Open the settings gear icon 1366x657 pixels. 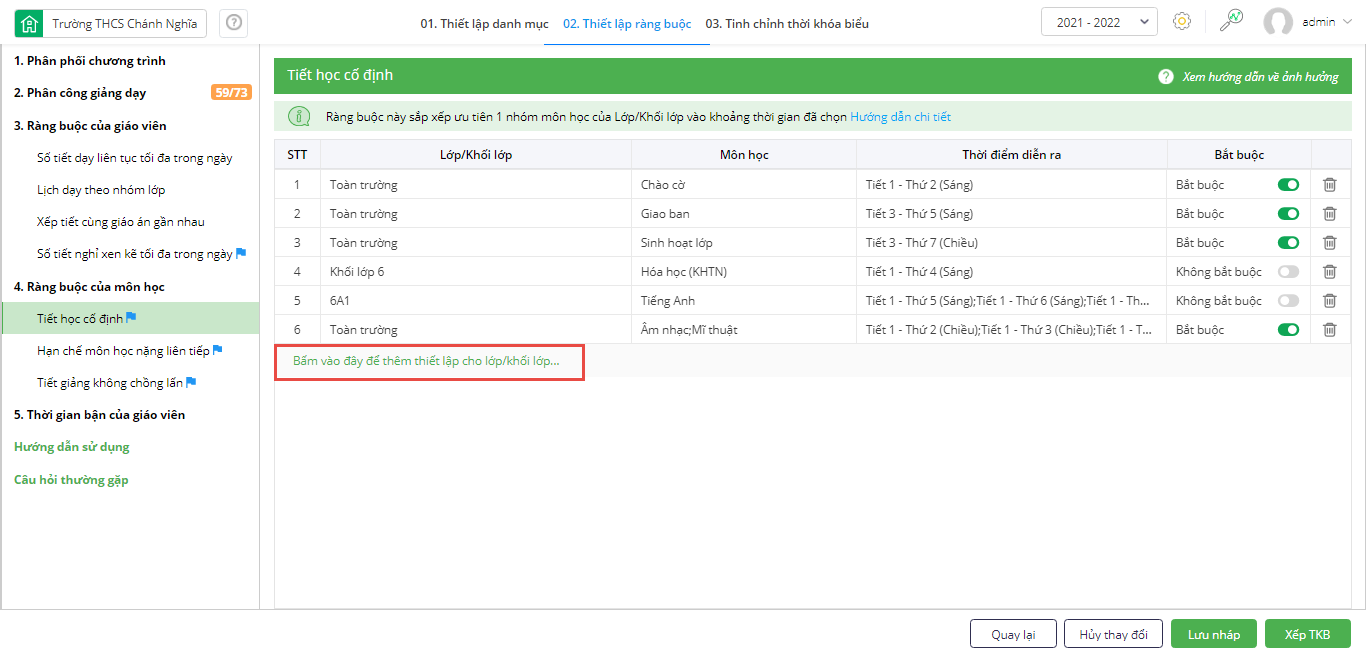[1182, 21]
